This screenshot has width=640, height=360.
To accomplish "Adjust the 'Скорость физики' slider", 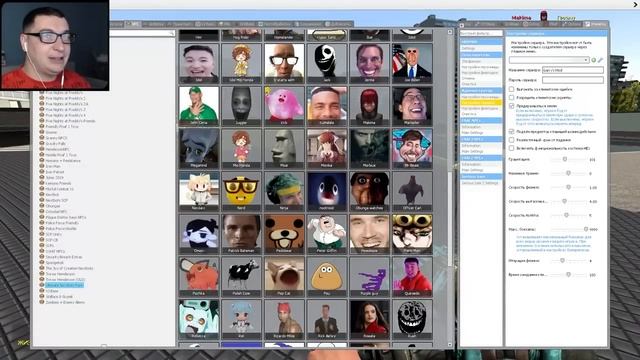I will [x=568, y=187].
